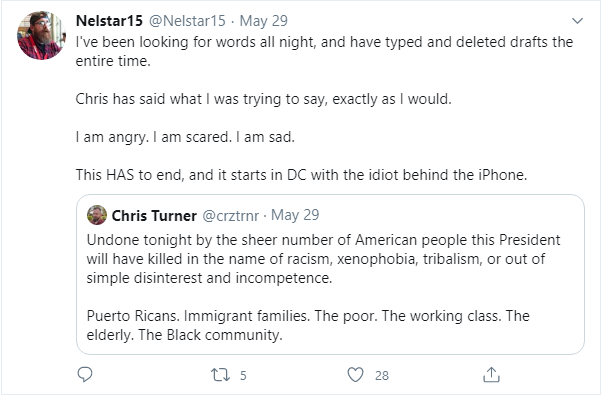The image size is (602, 395).
Task: Click the 'Puerto Ricans. Immigrant families' paragraph
Action: point(308,325)
